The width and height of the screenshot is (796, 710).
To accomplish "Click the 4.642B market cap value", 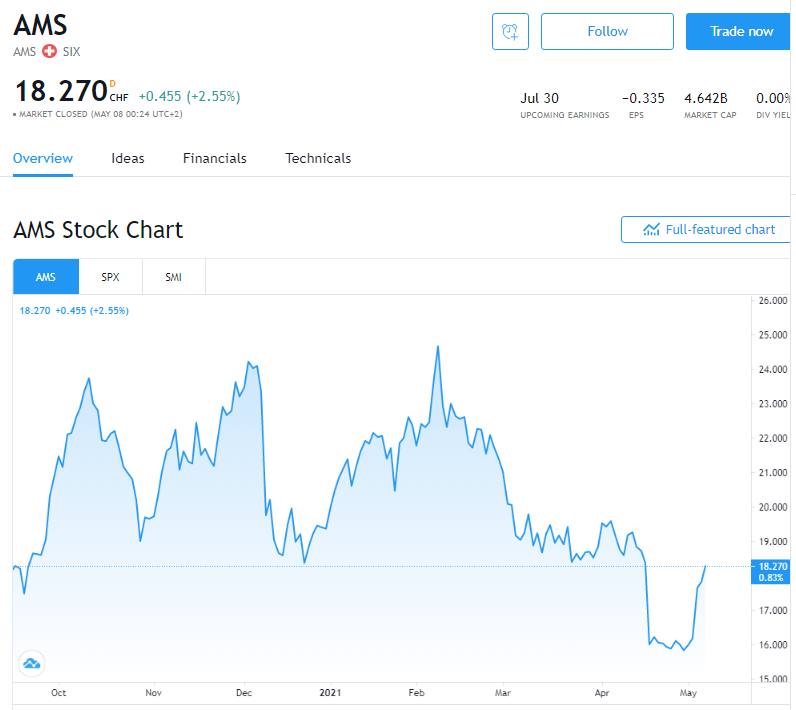I will tap(706, 98).
